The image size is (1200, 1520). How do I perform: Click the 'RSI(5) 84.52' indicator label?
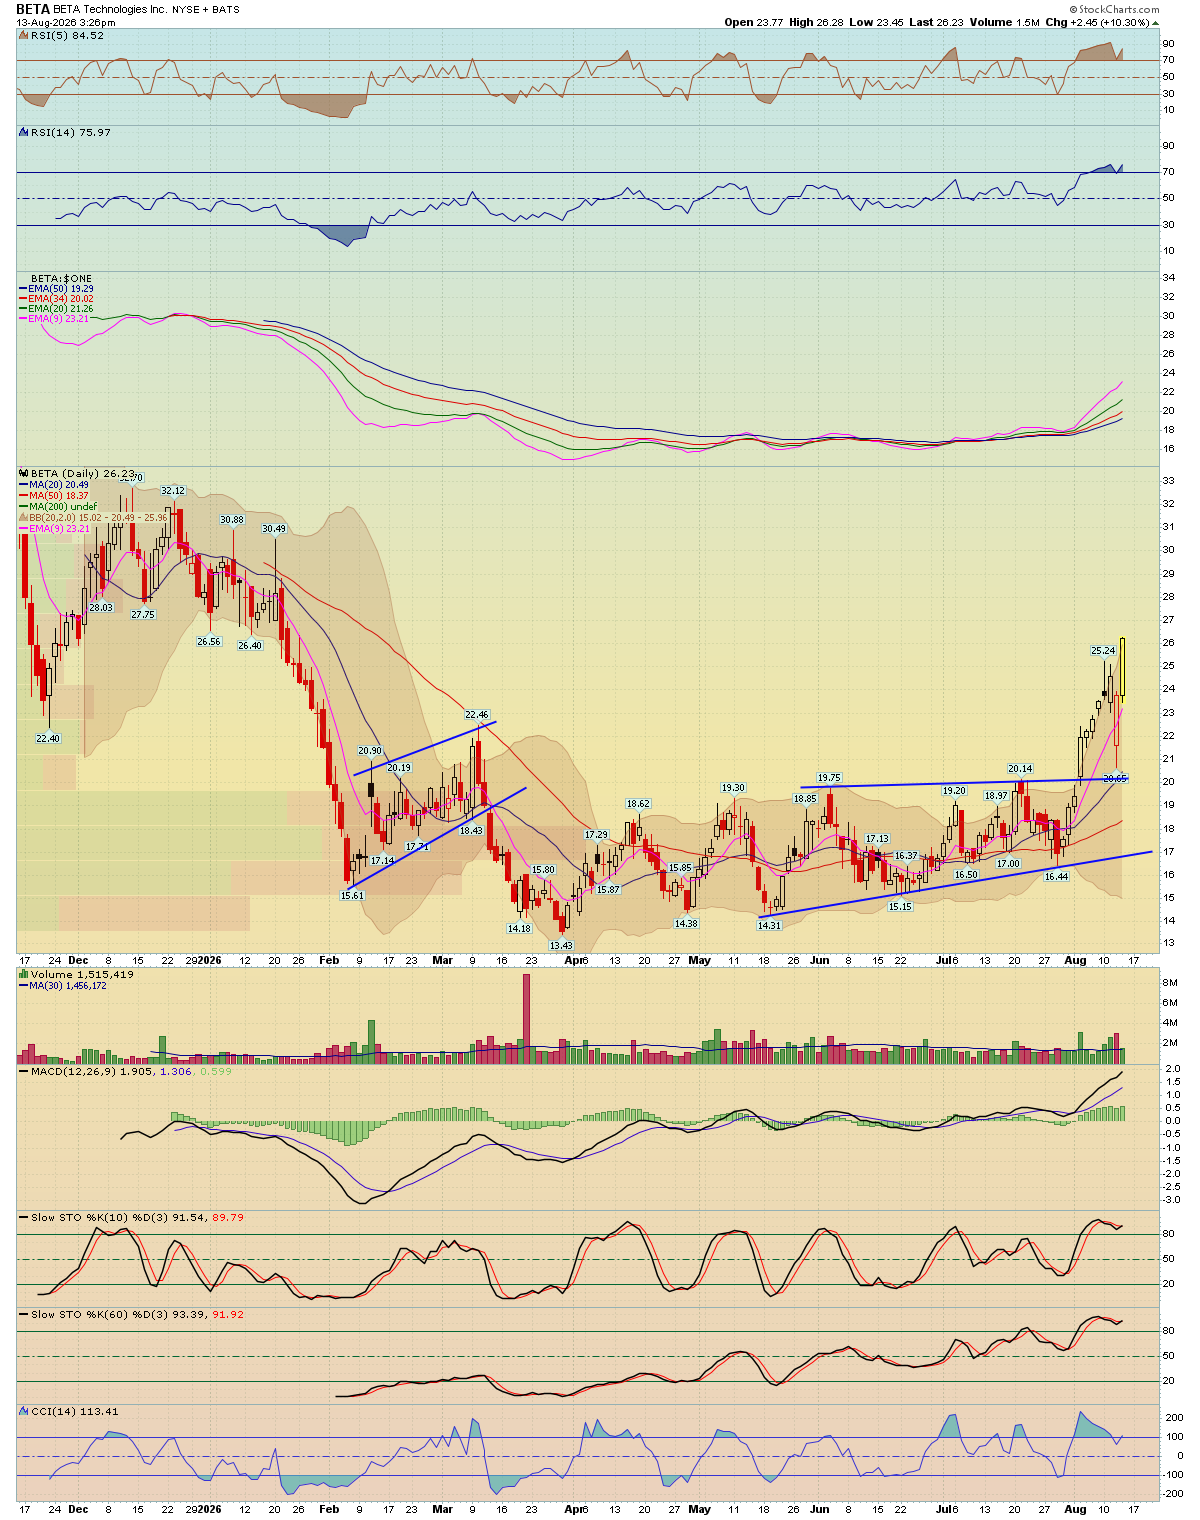[x=67, y=35]
